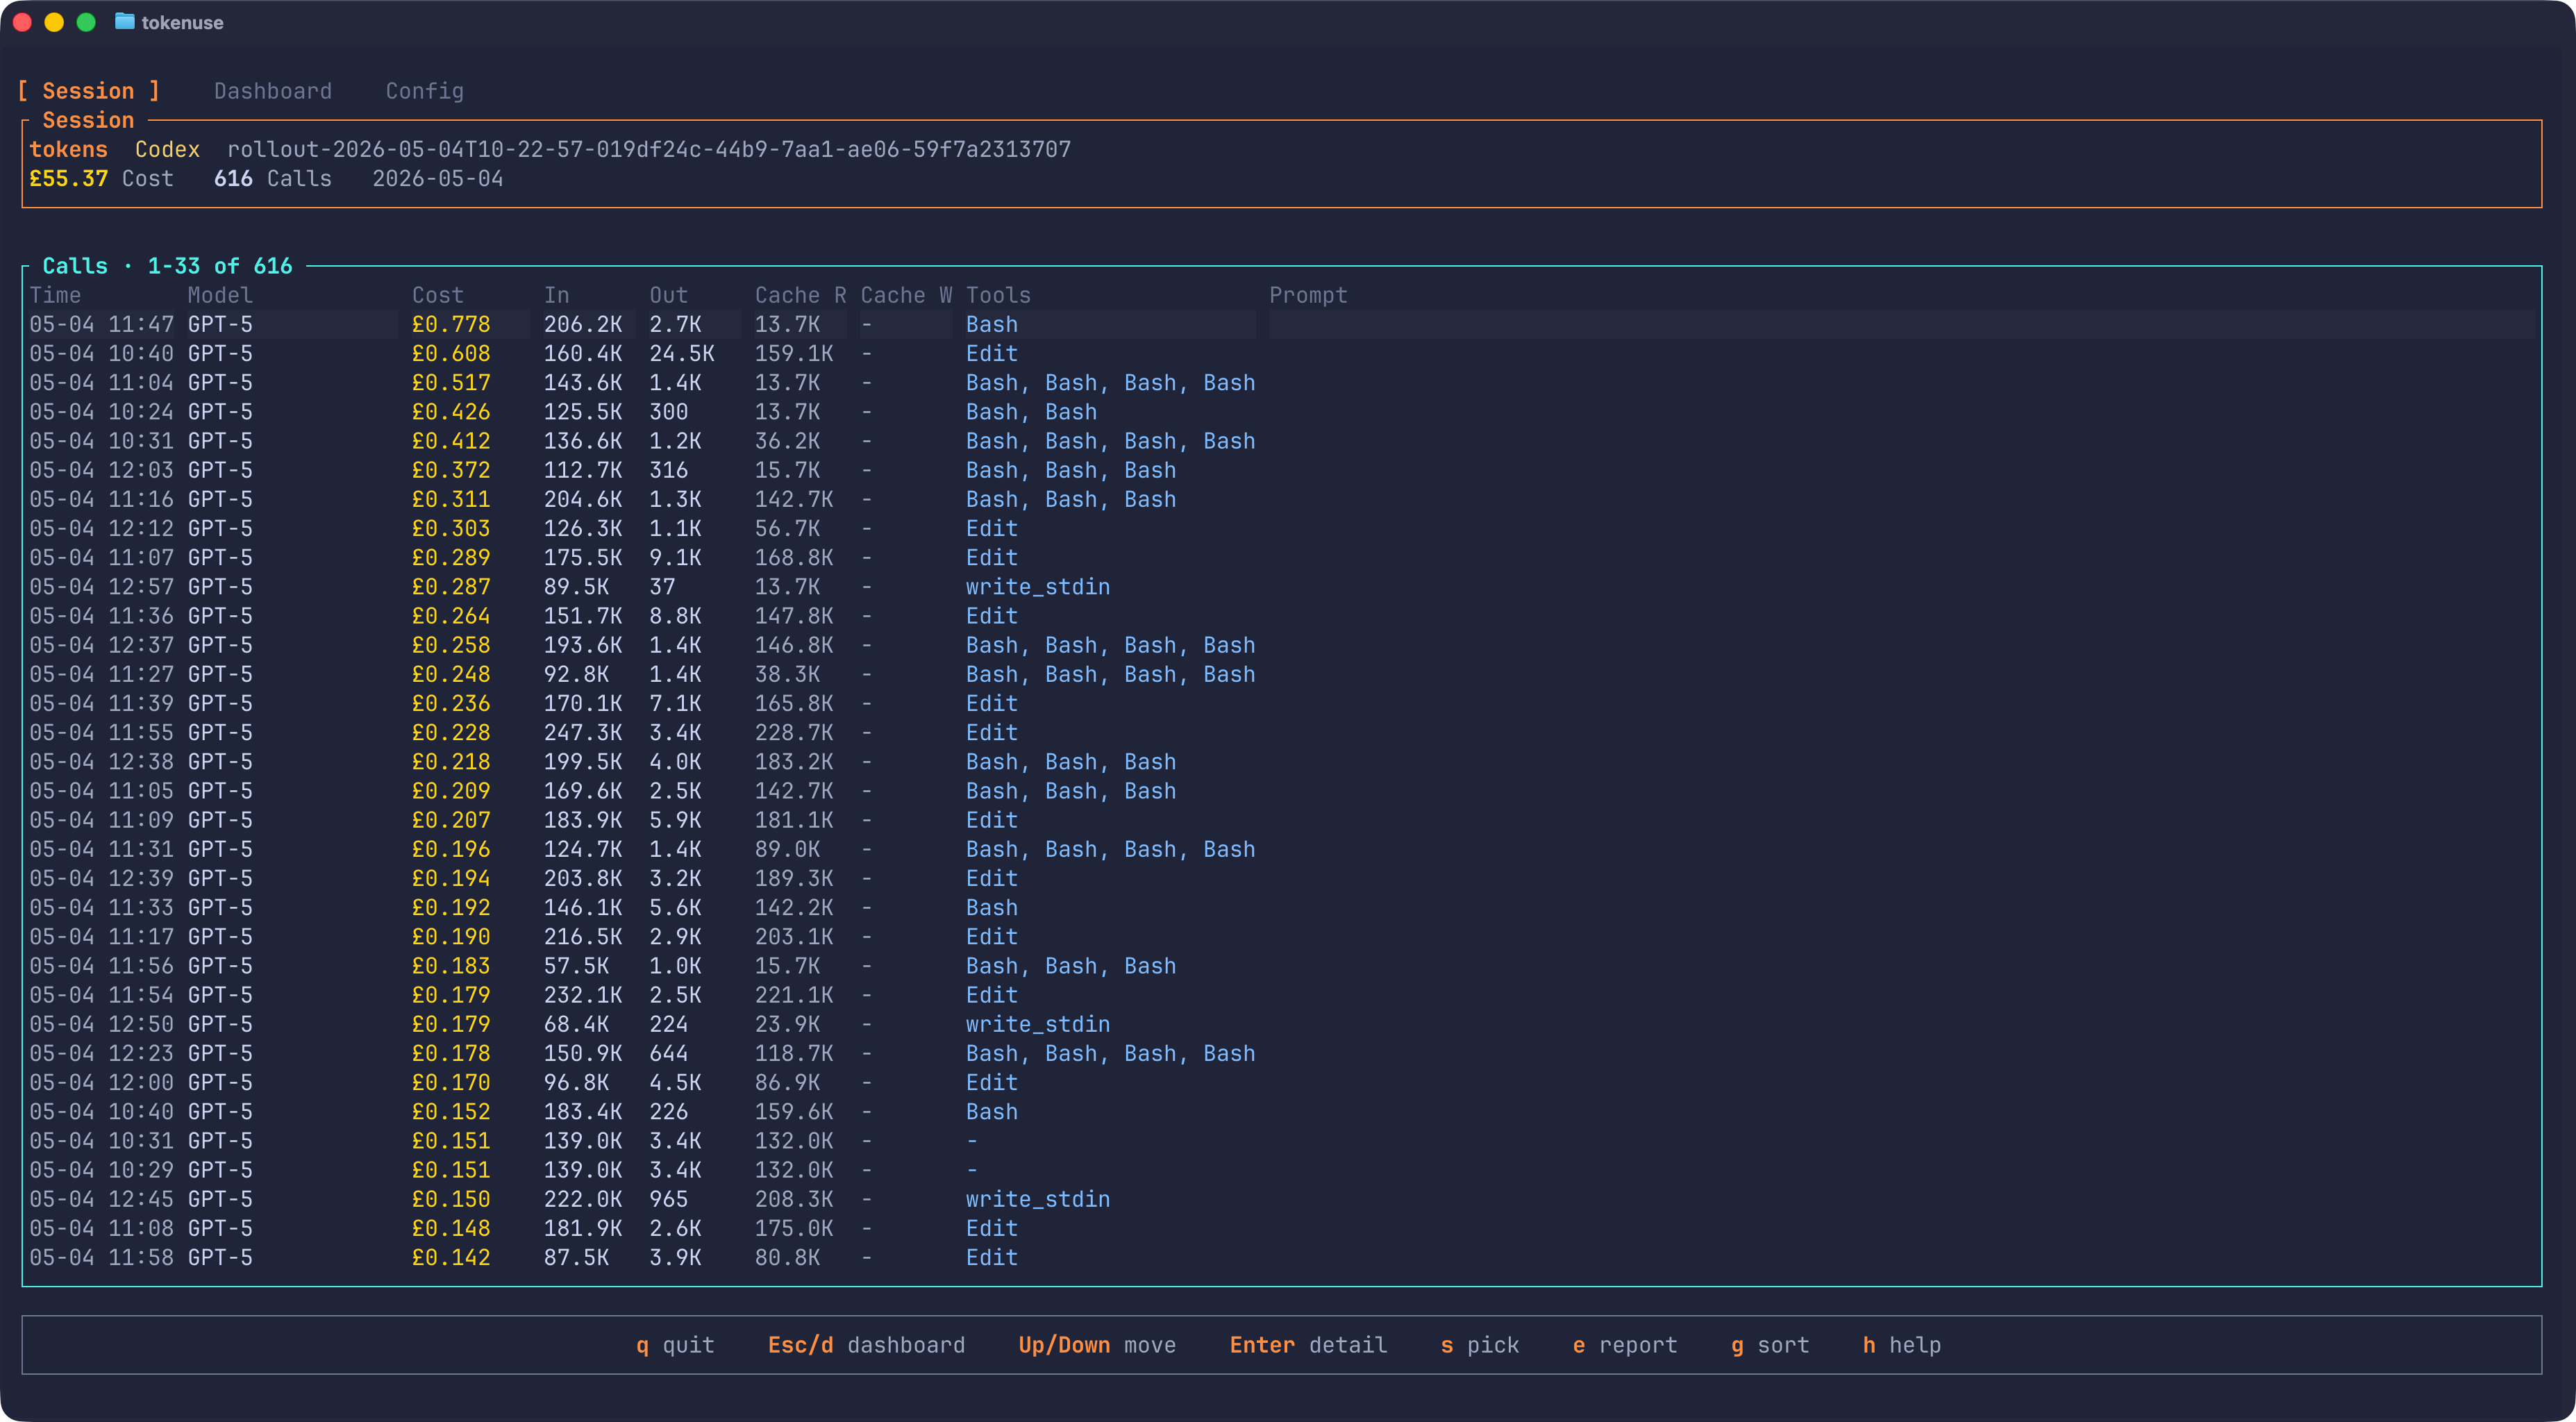The image size is (2576, 1422).
Task: Select the call row costing £0.412
Action: (1281, 441)
